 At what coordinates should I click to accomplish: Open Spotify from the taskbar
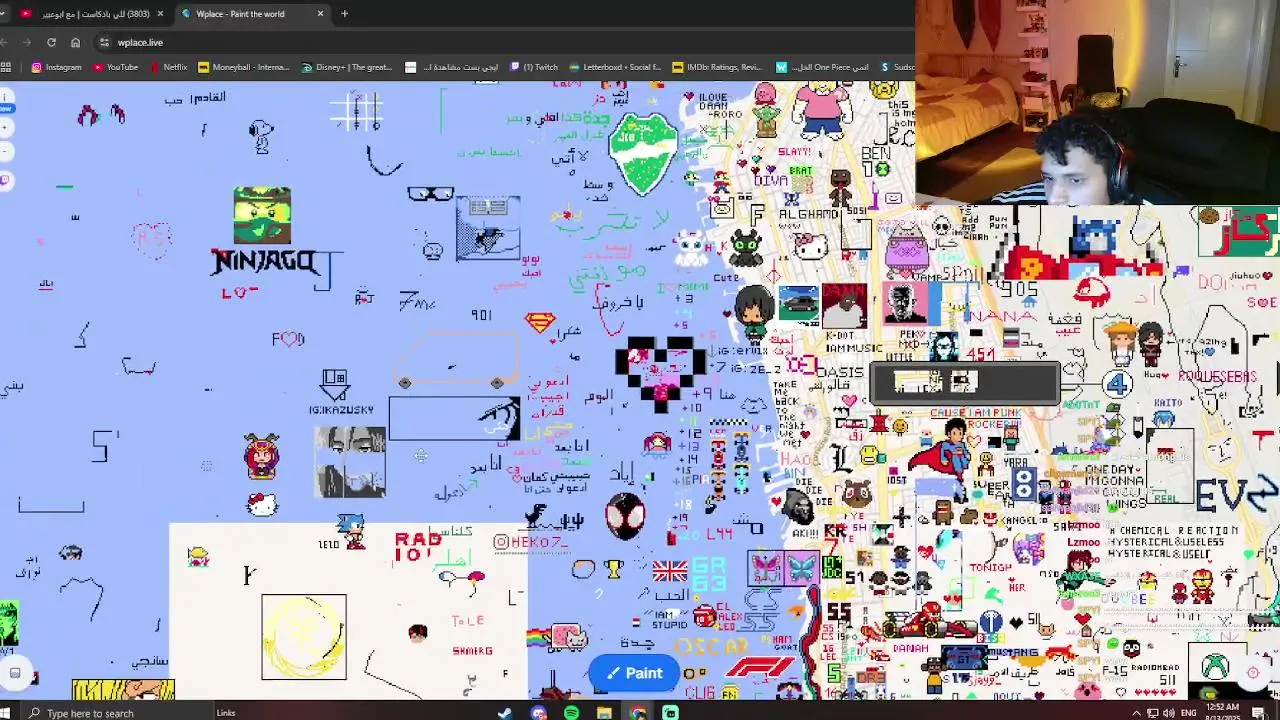pos(571,713)
